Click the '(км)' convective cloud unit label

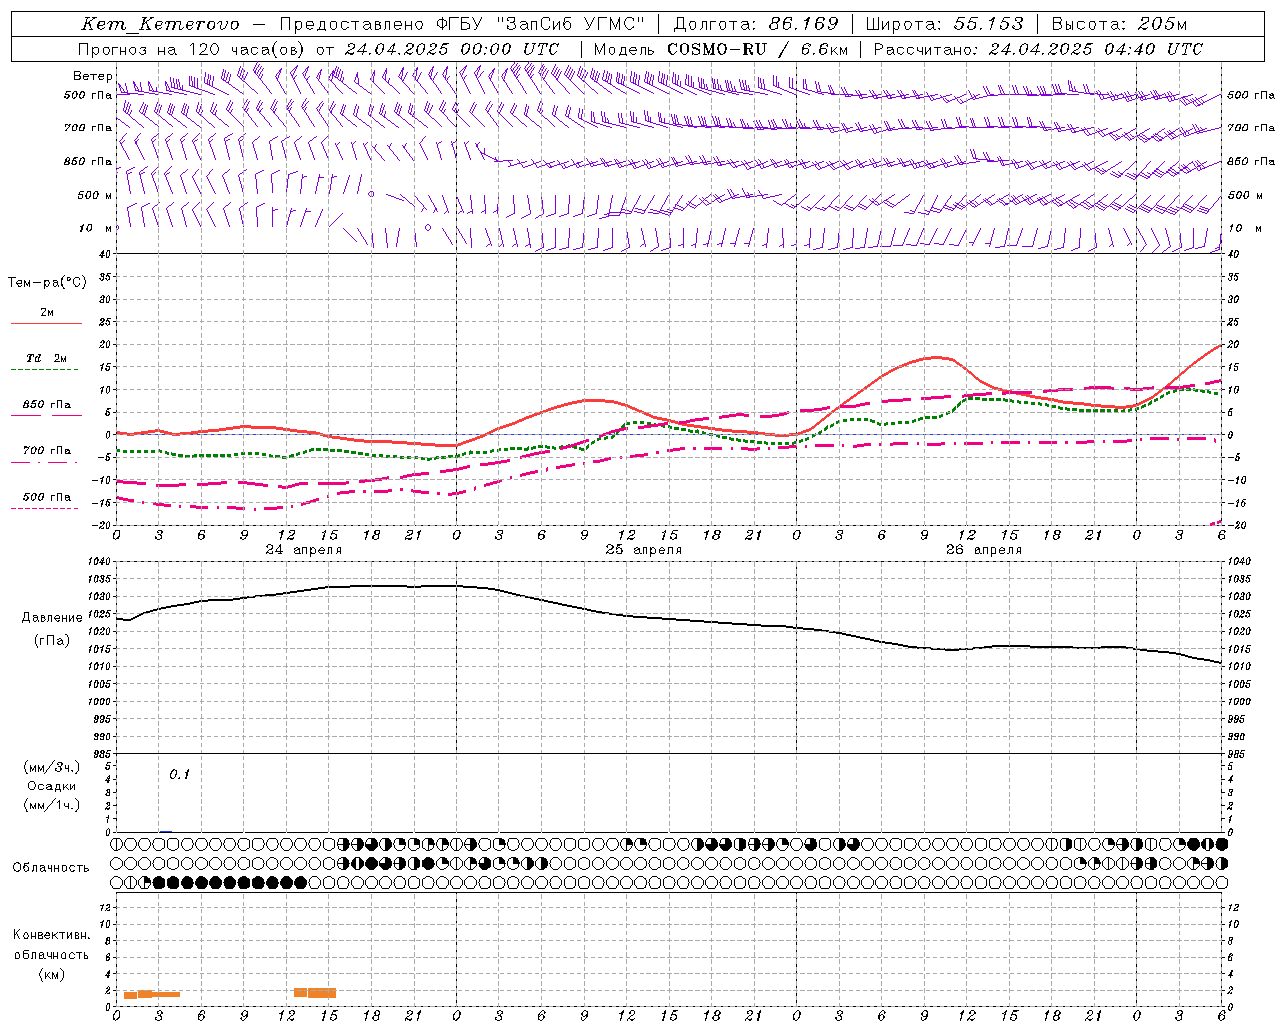(52, 974)
